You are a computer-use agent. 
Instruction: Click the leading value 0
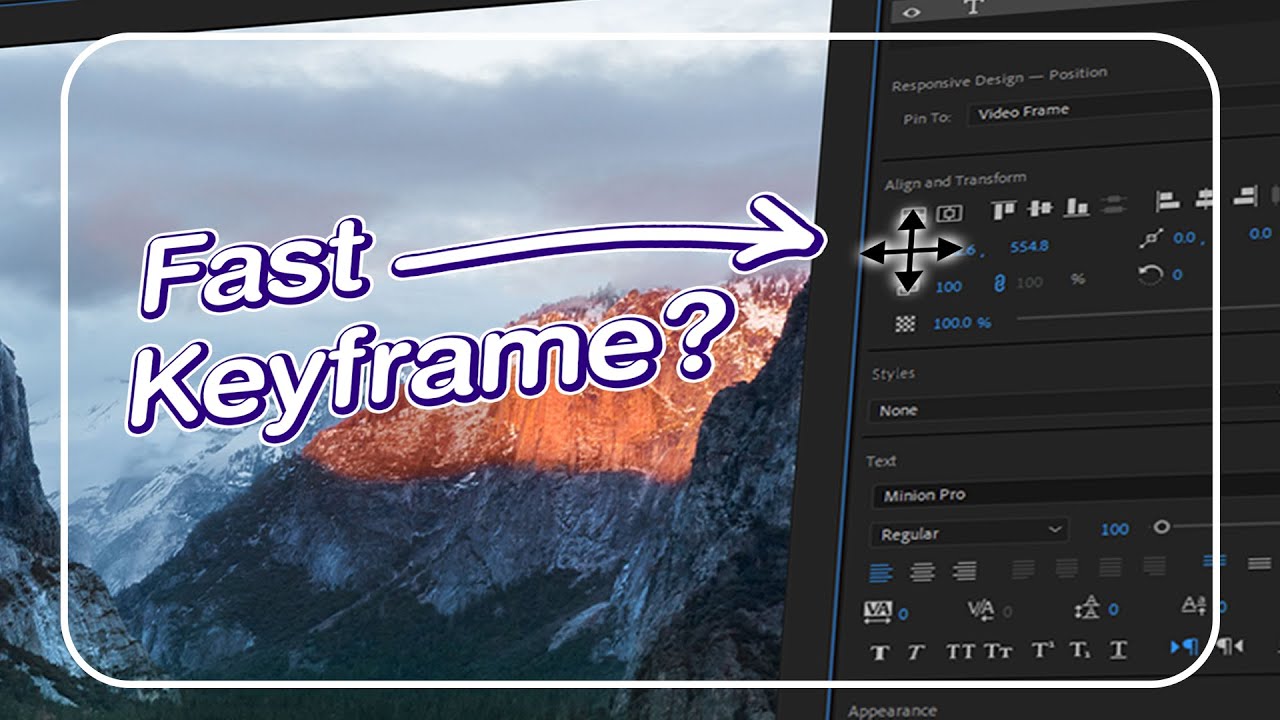point(1113,609)
